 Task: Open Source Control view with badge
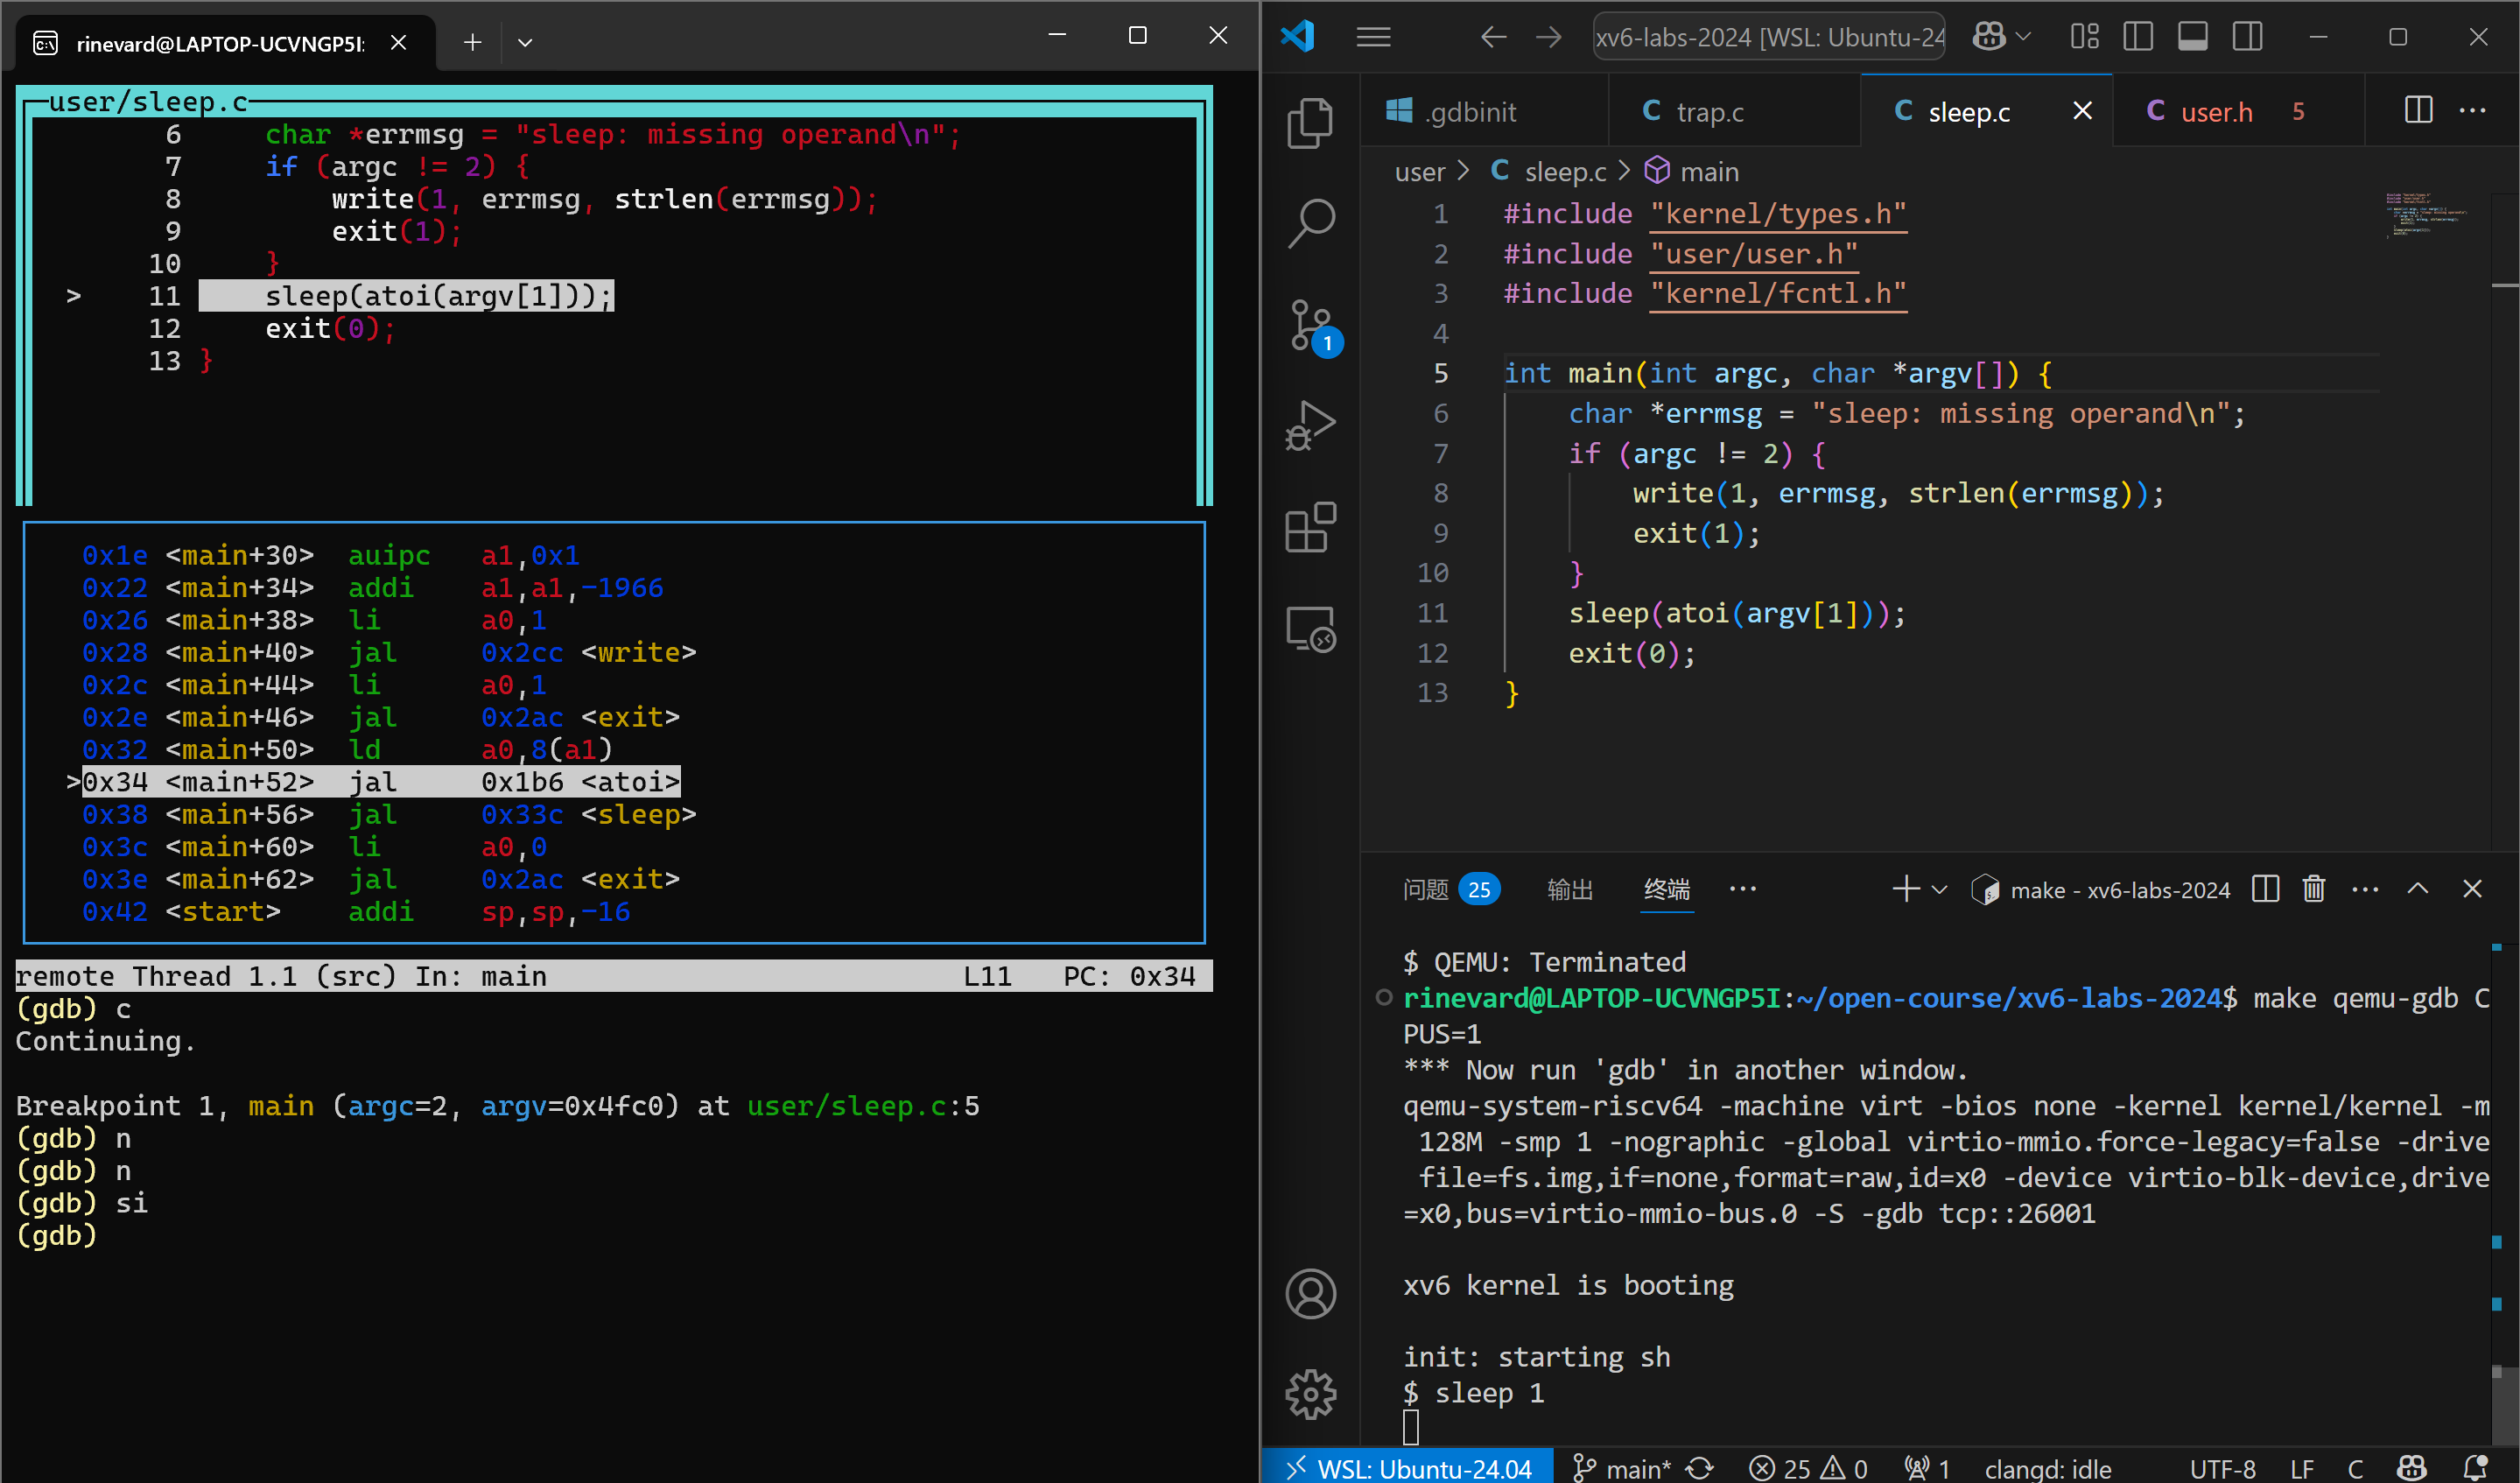(x=1310, y=325)
